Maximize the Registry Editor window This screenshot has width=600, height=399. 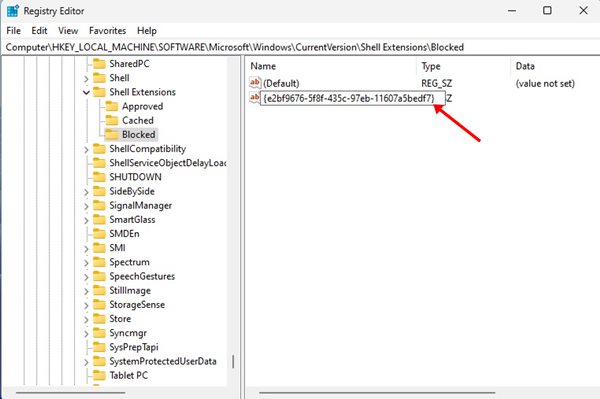(x=547, y=10)
